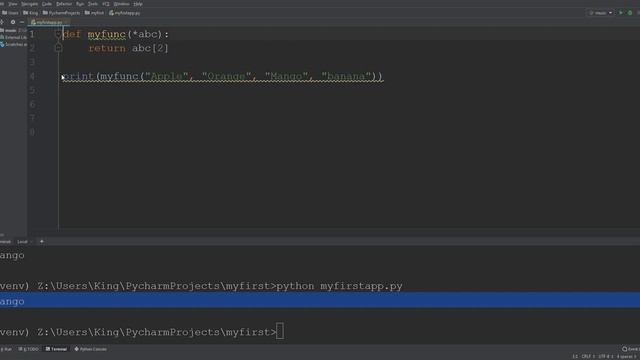Viewport: 640px width, 360px height.
Task: Open the Refactor menu
Action: pyautogui.click(x=64, y=4)
